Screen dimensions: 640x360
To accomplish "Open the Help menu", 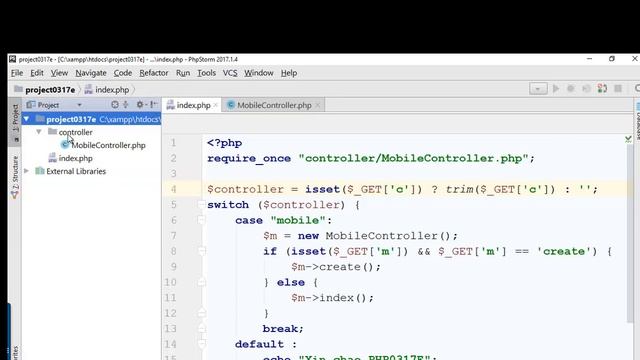I will [x=289, y=73].
